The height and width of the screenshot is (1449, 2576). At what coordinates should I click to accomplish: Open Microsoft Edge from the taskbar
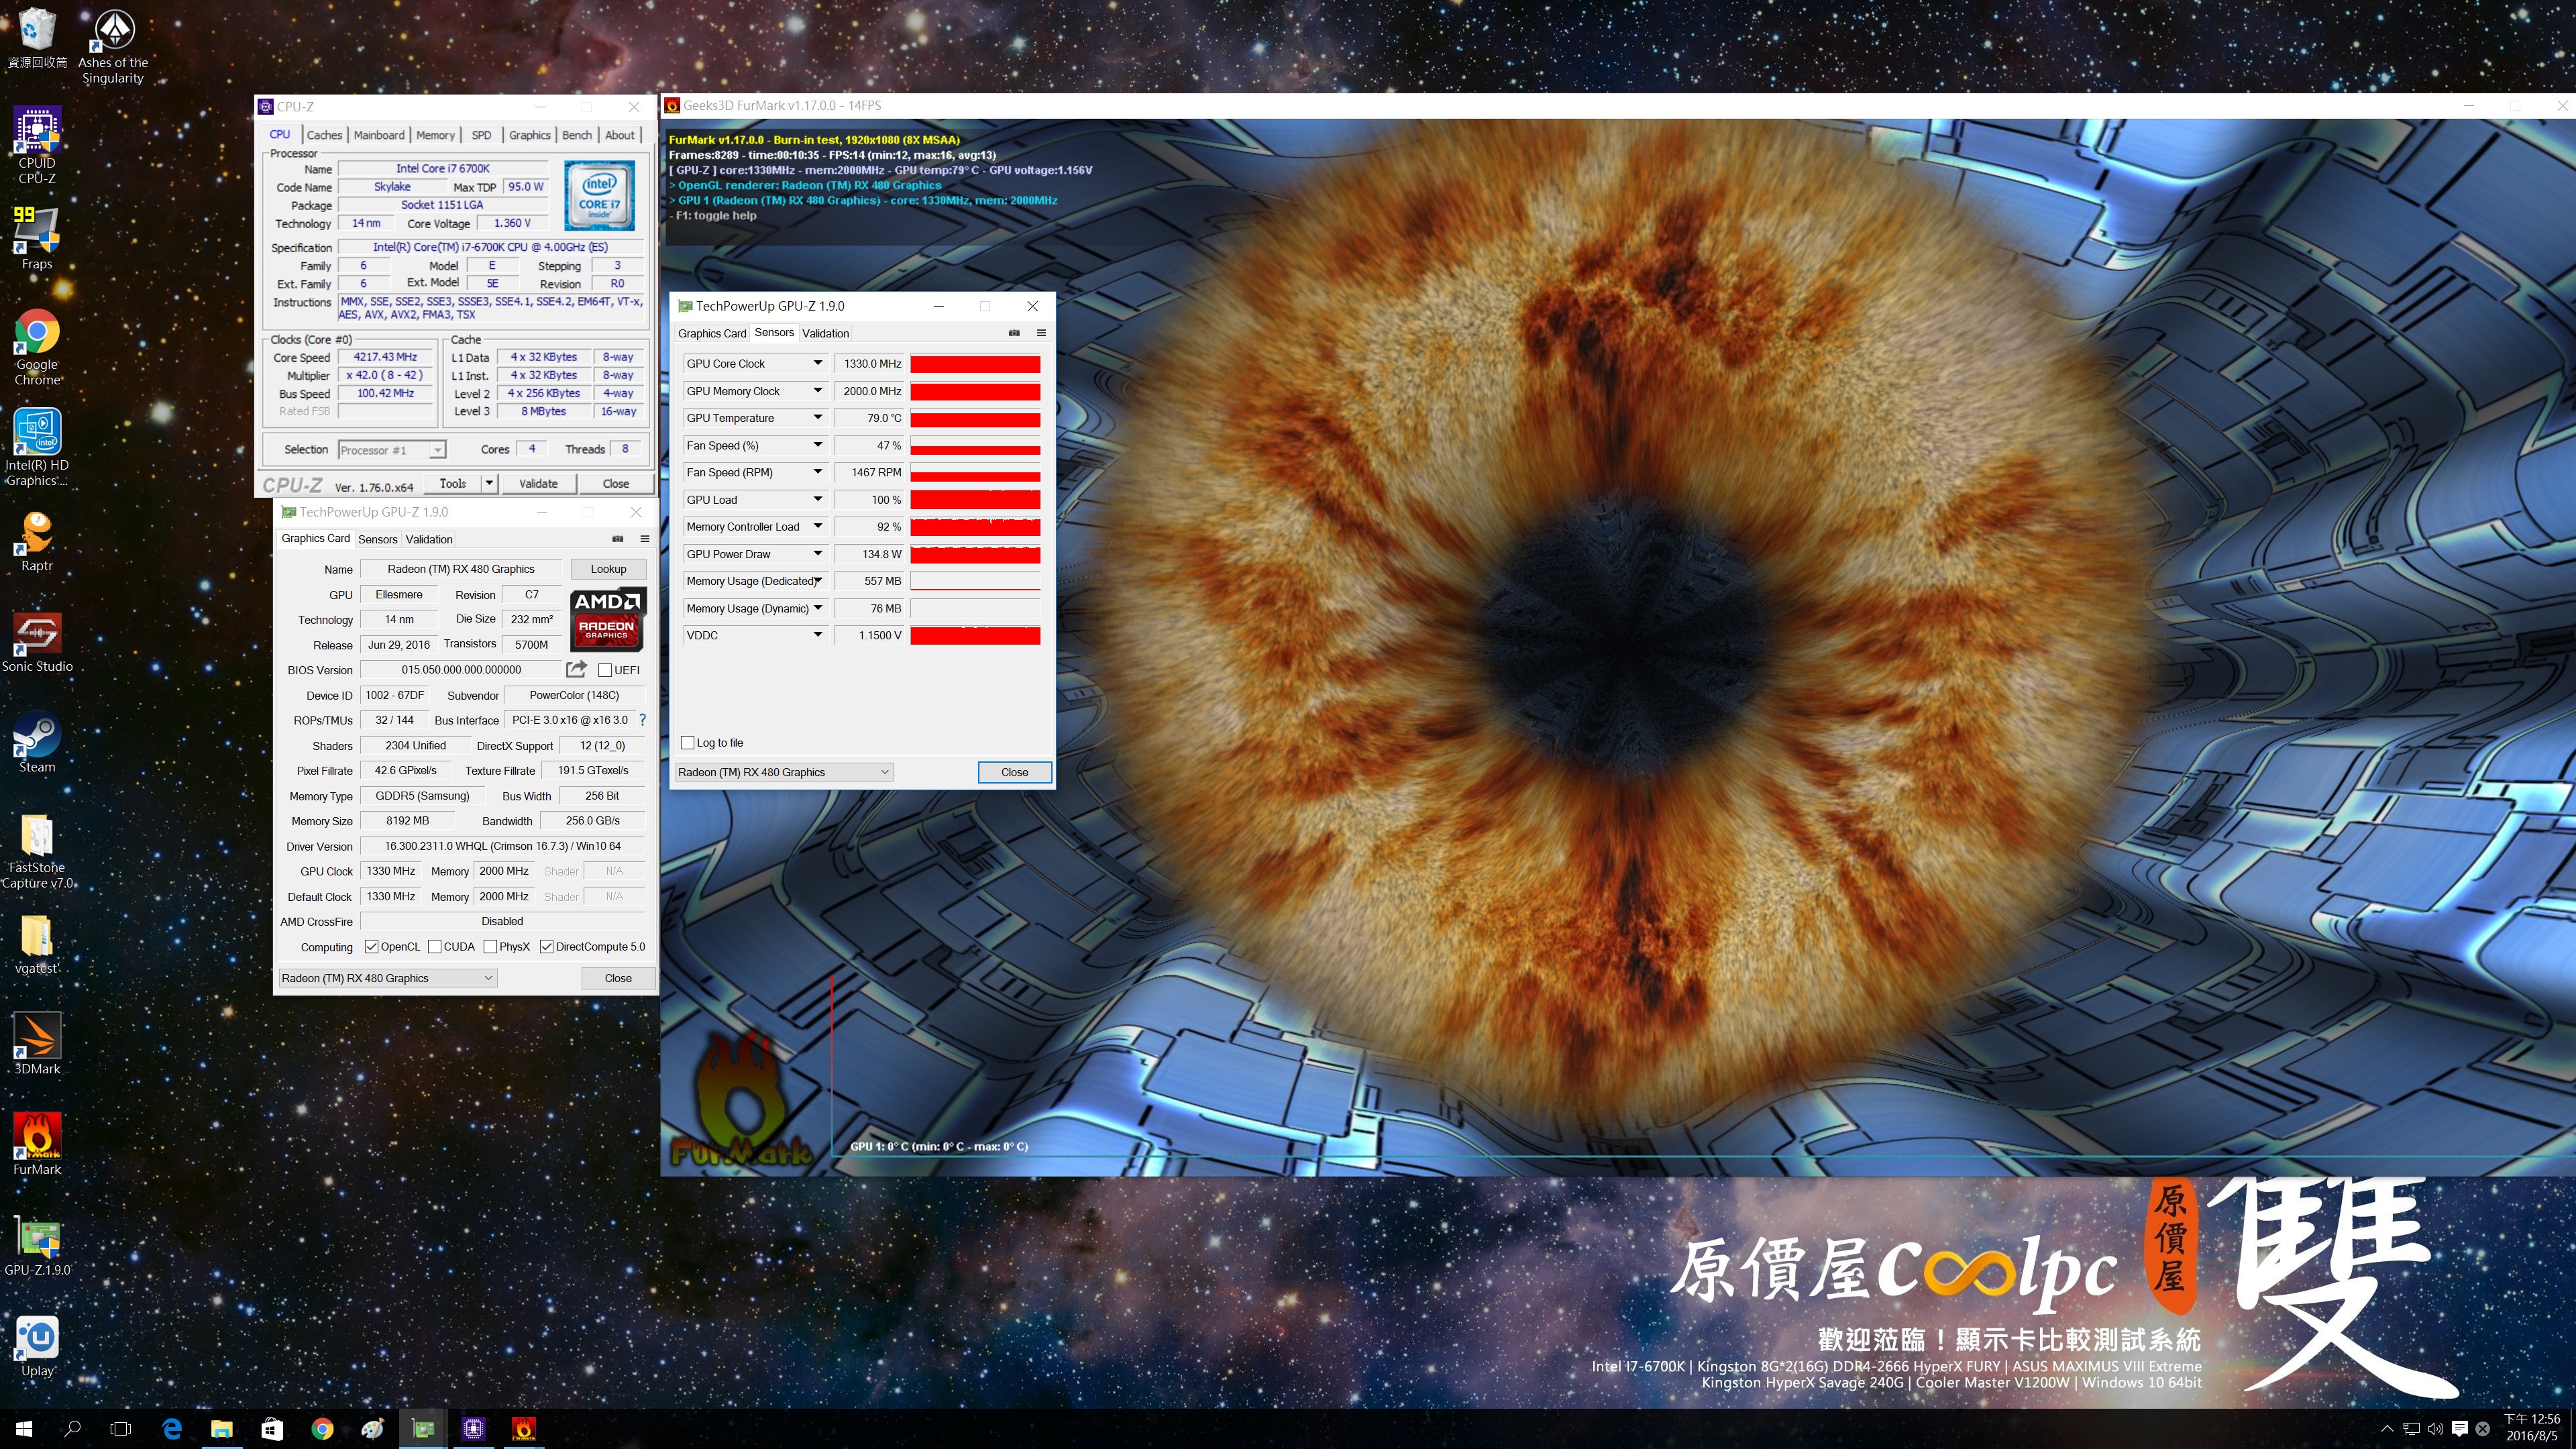click(x=172, y=1429)
